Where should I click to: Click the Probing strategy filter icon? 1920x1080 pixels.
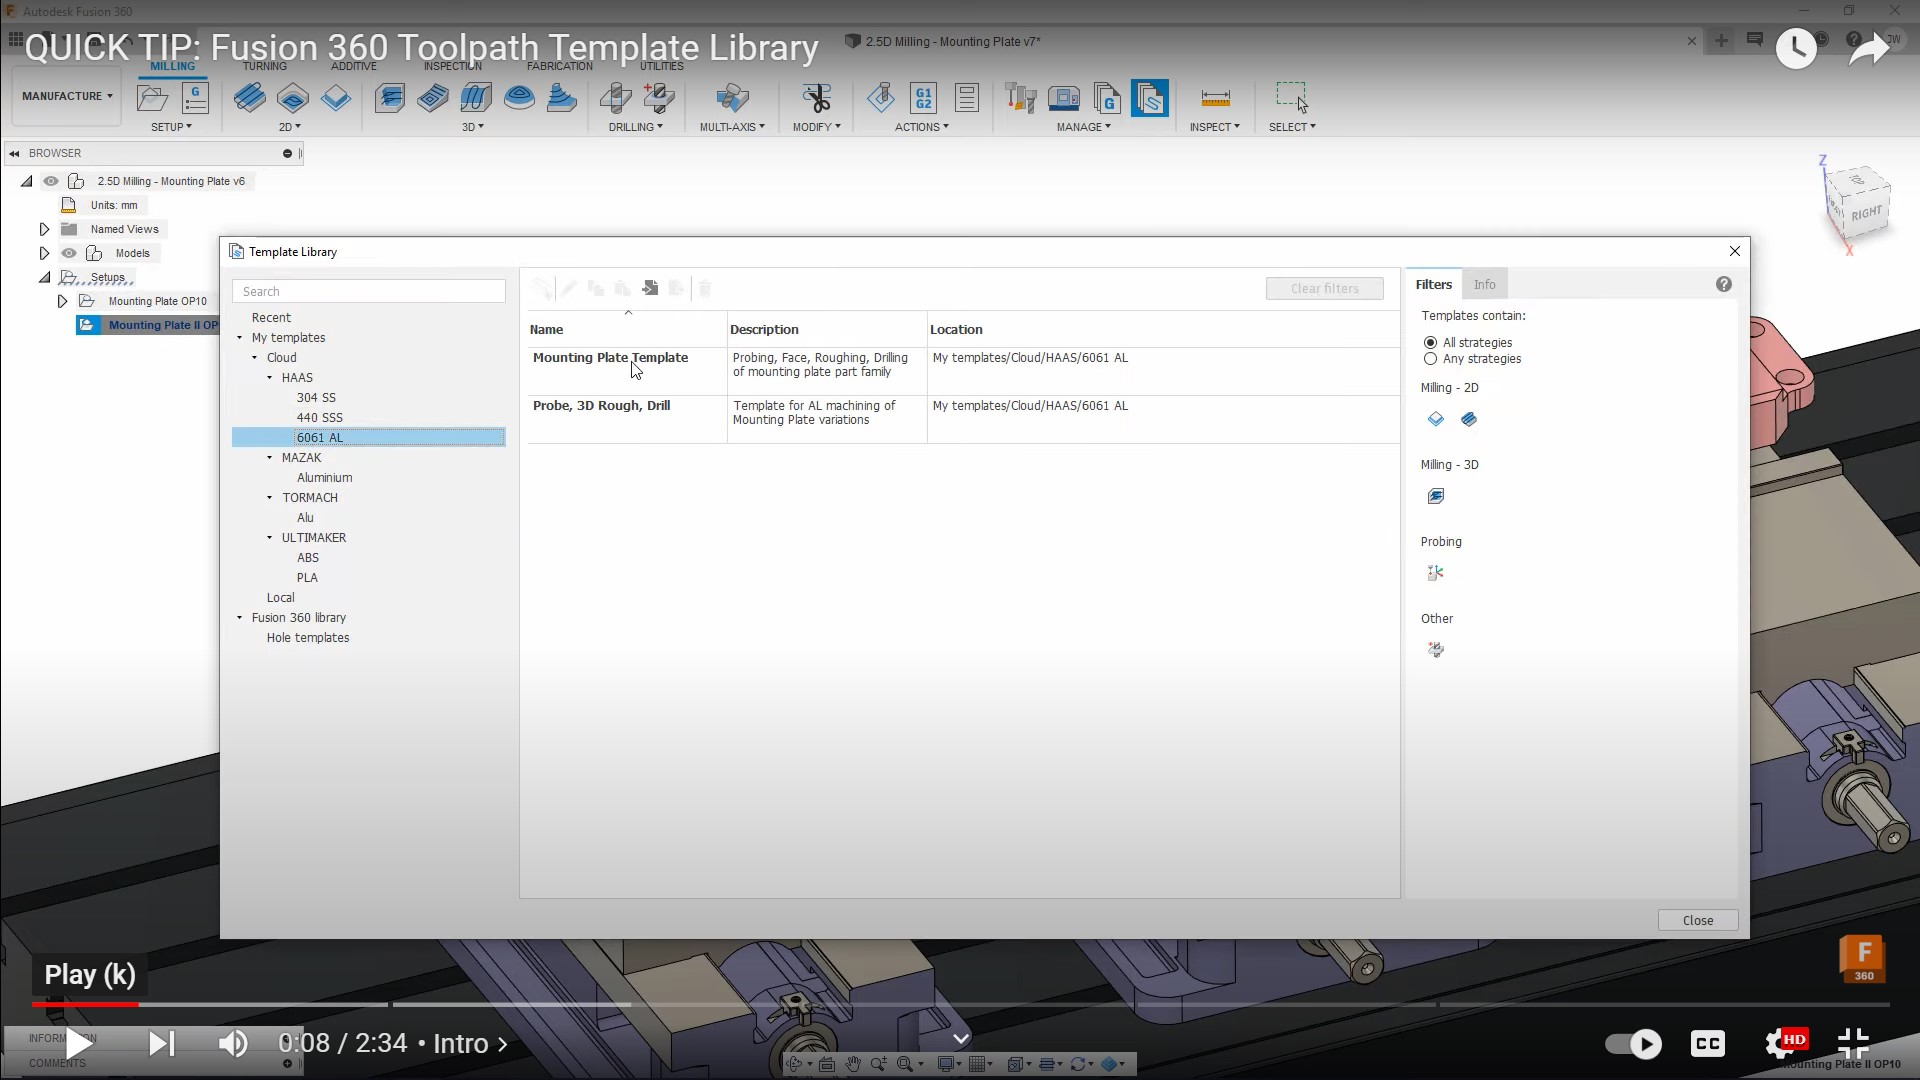[1436, 573]
